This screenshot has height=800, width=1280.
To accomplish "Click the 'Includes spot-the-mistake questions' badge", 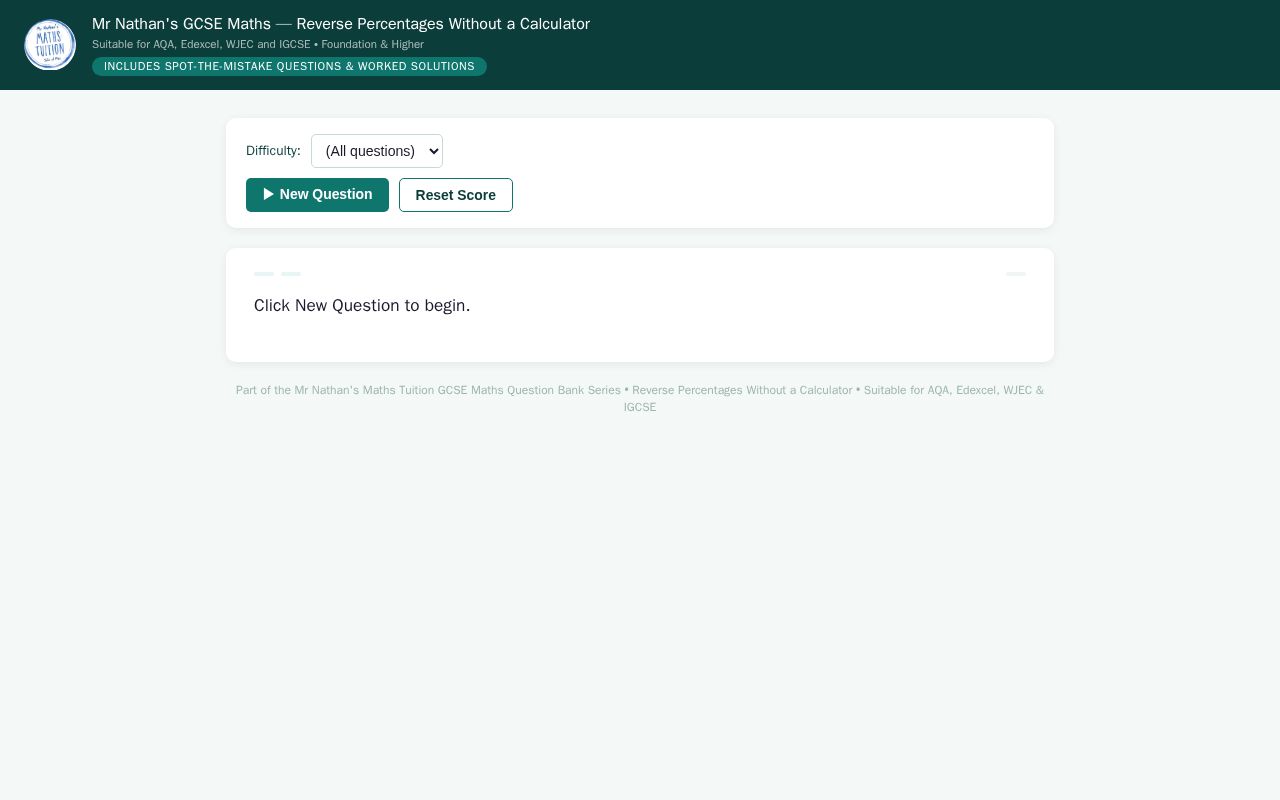I will 289,66.
